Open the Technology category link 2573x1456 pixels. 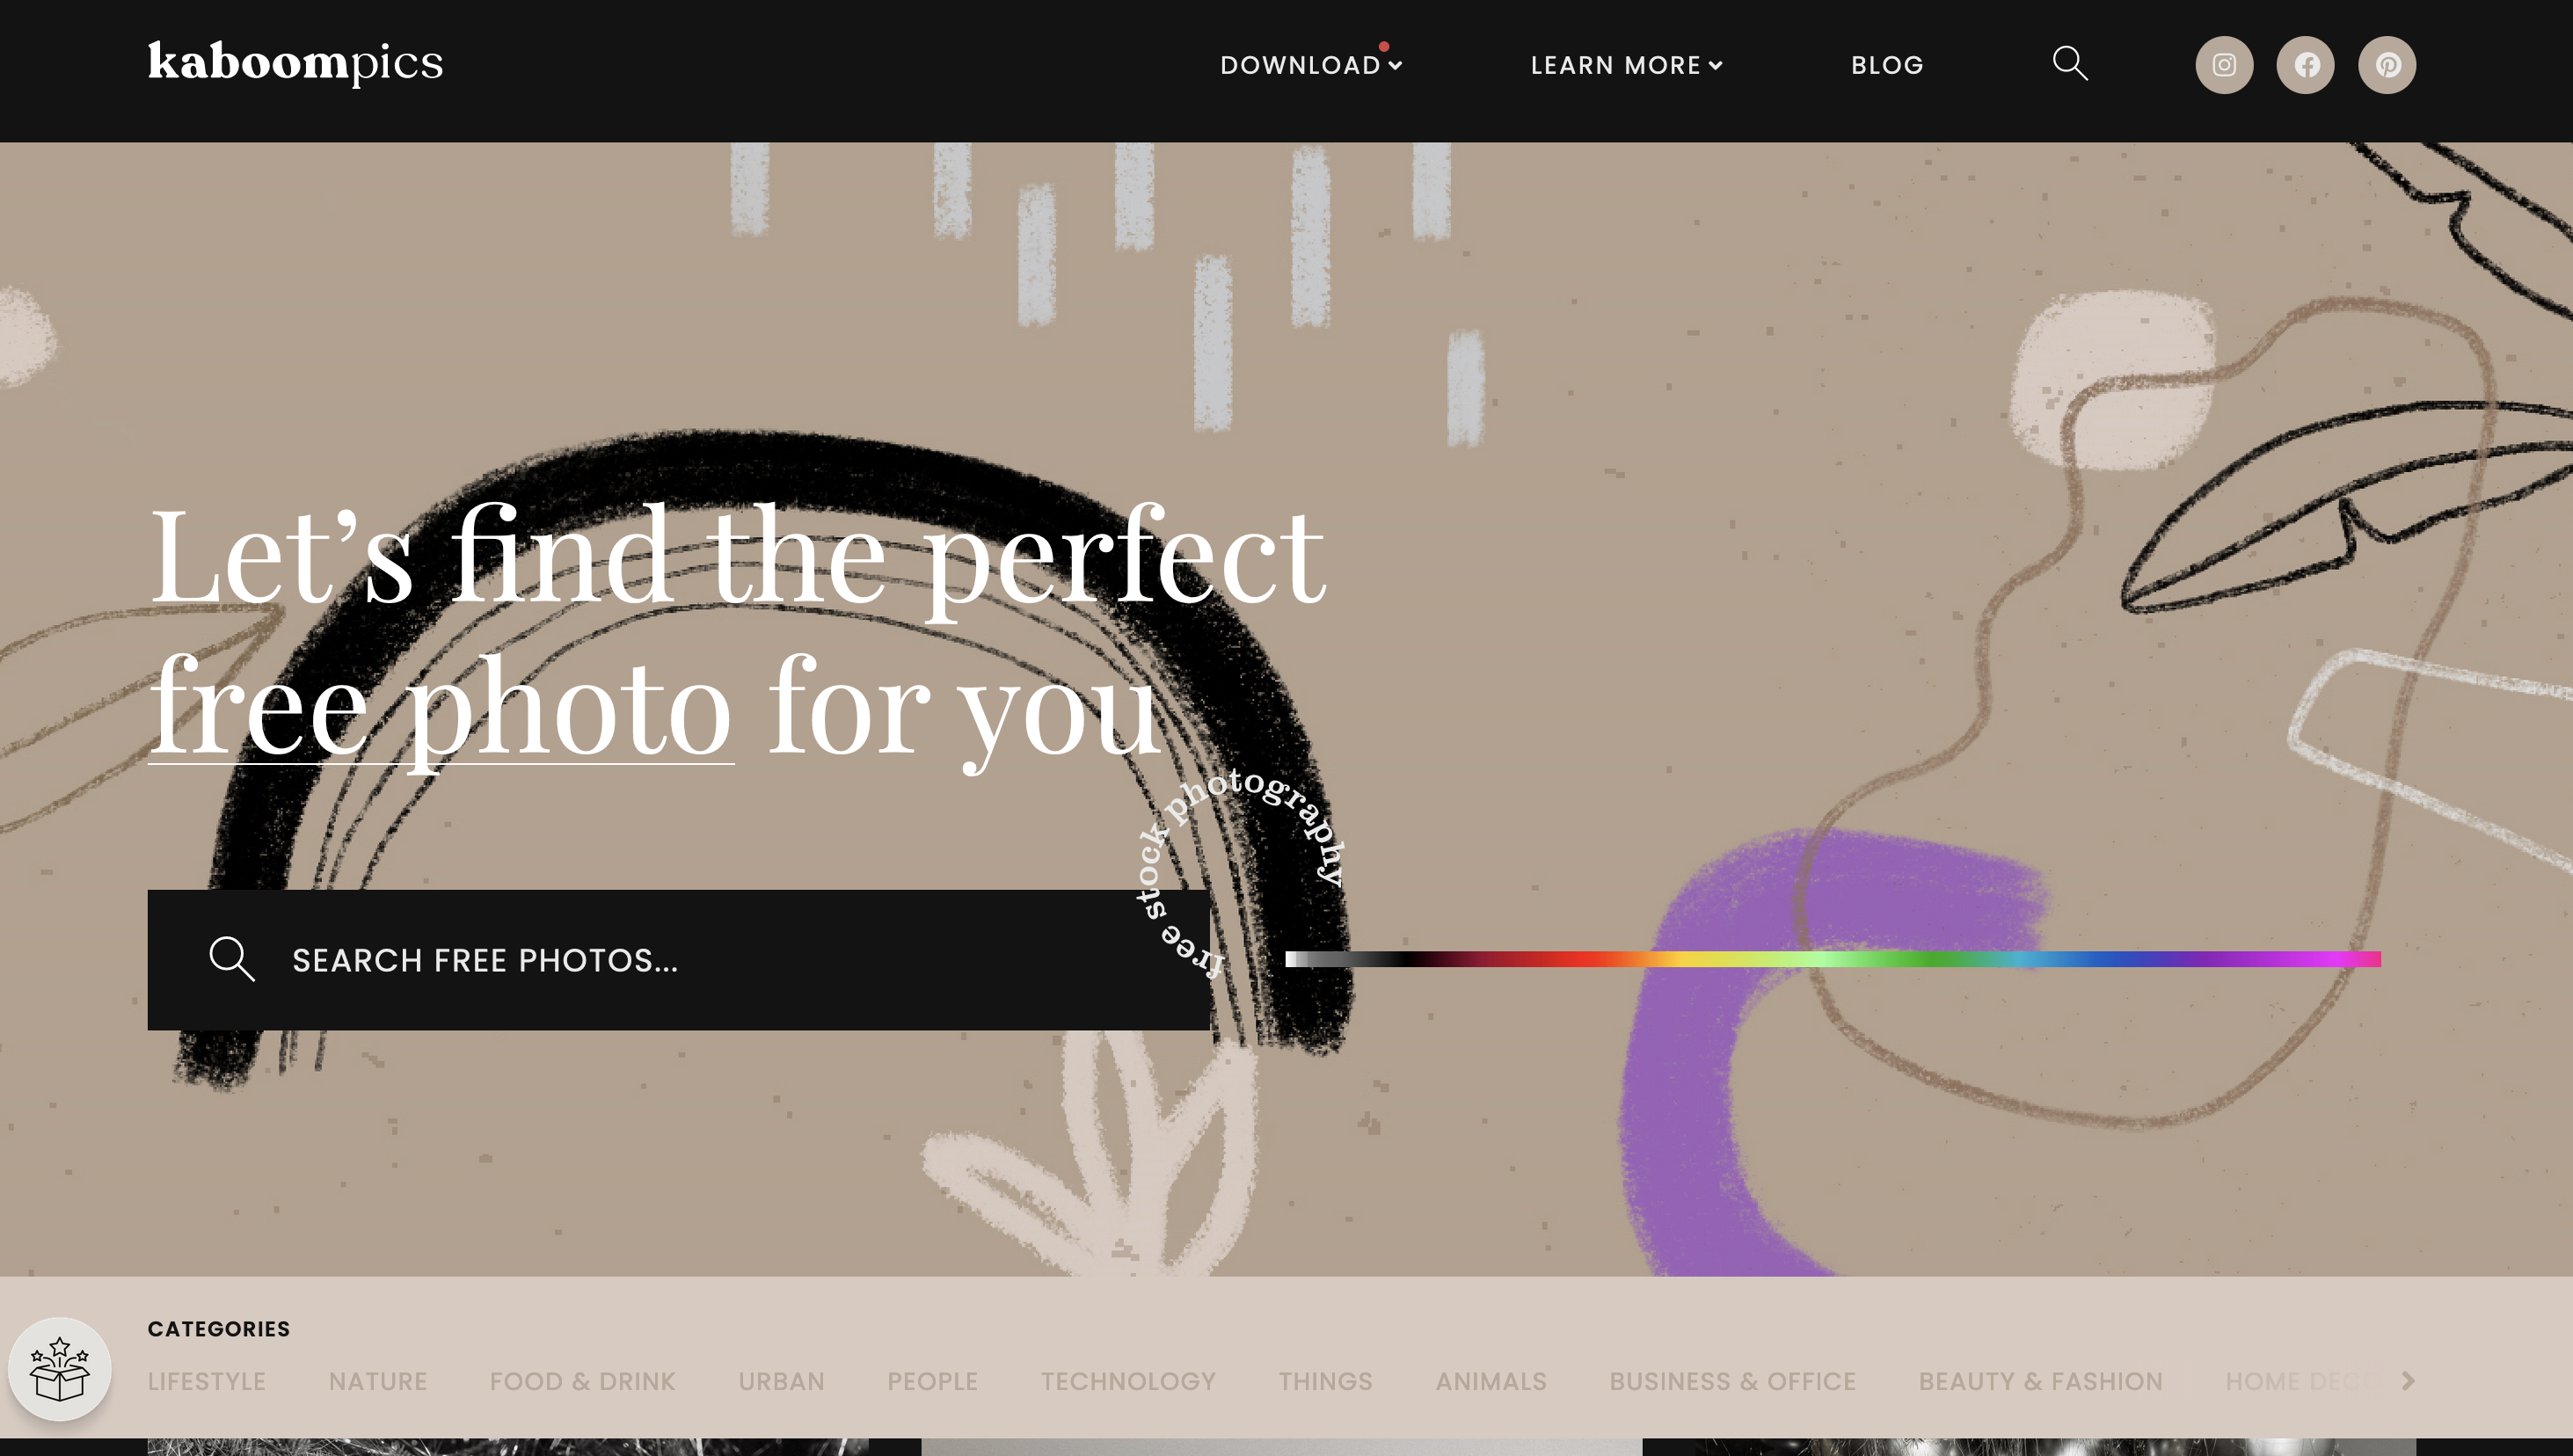click(x=1128, y=1381)
